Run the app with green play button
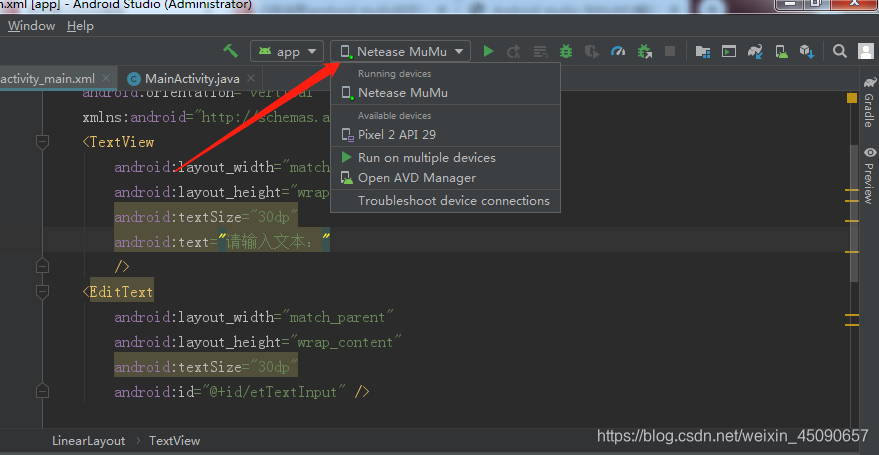879x455 pixels. 488,52
